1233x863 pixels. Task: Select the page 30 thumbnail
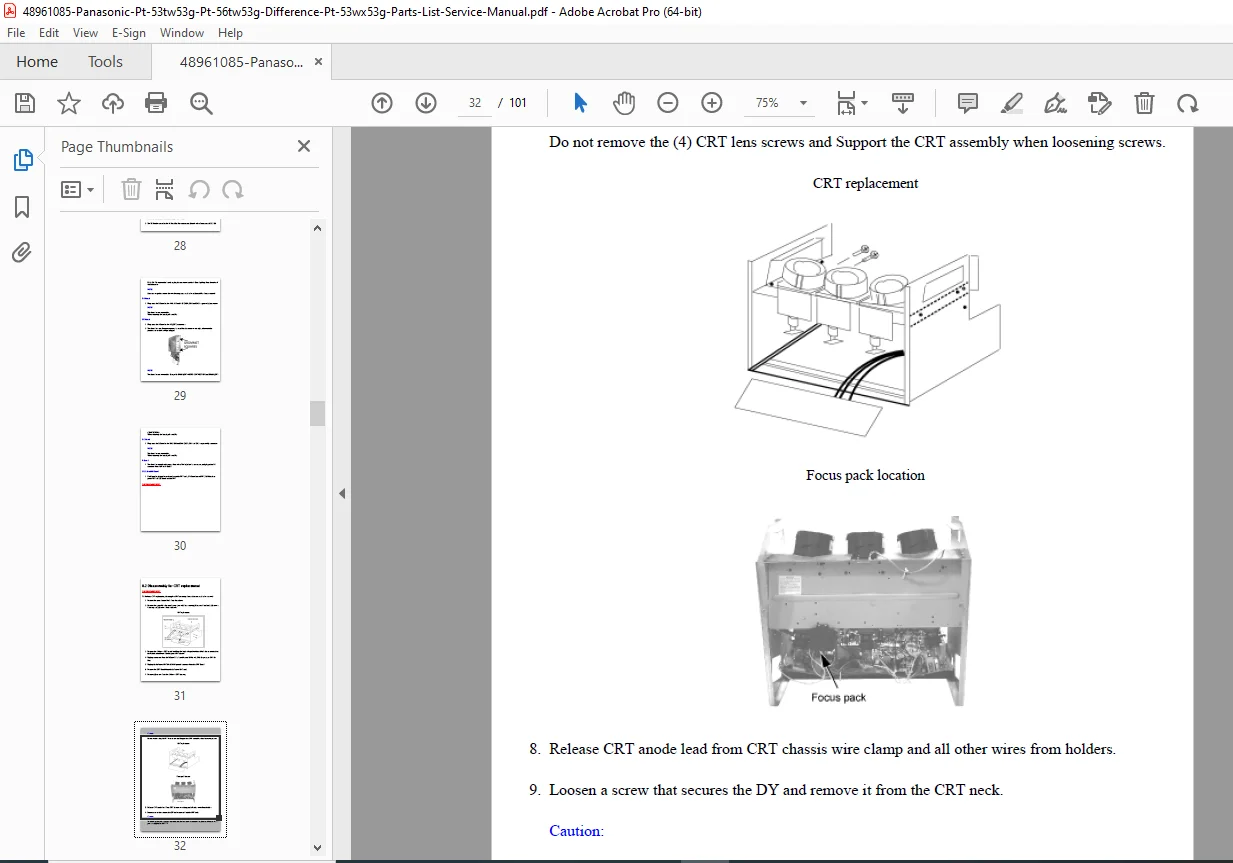[x=180, y=480]
